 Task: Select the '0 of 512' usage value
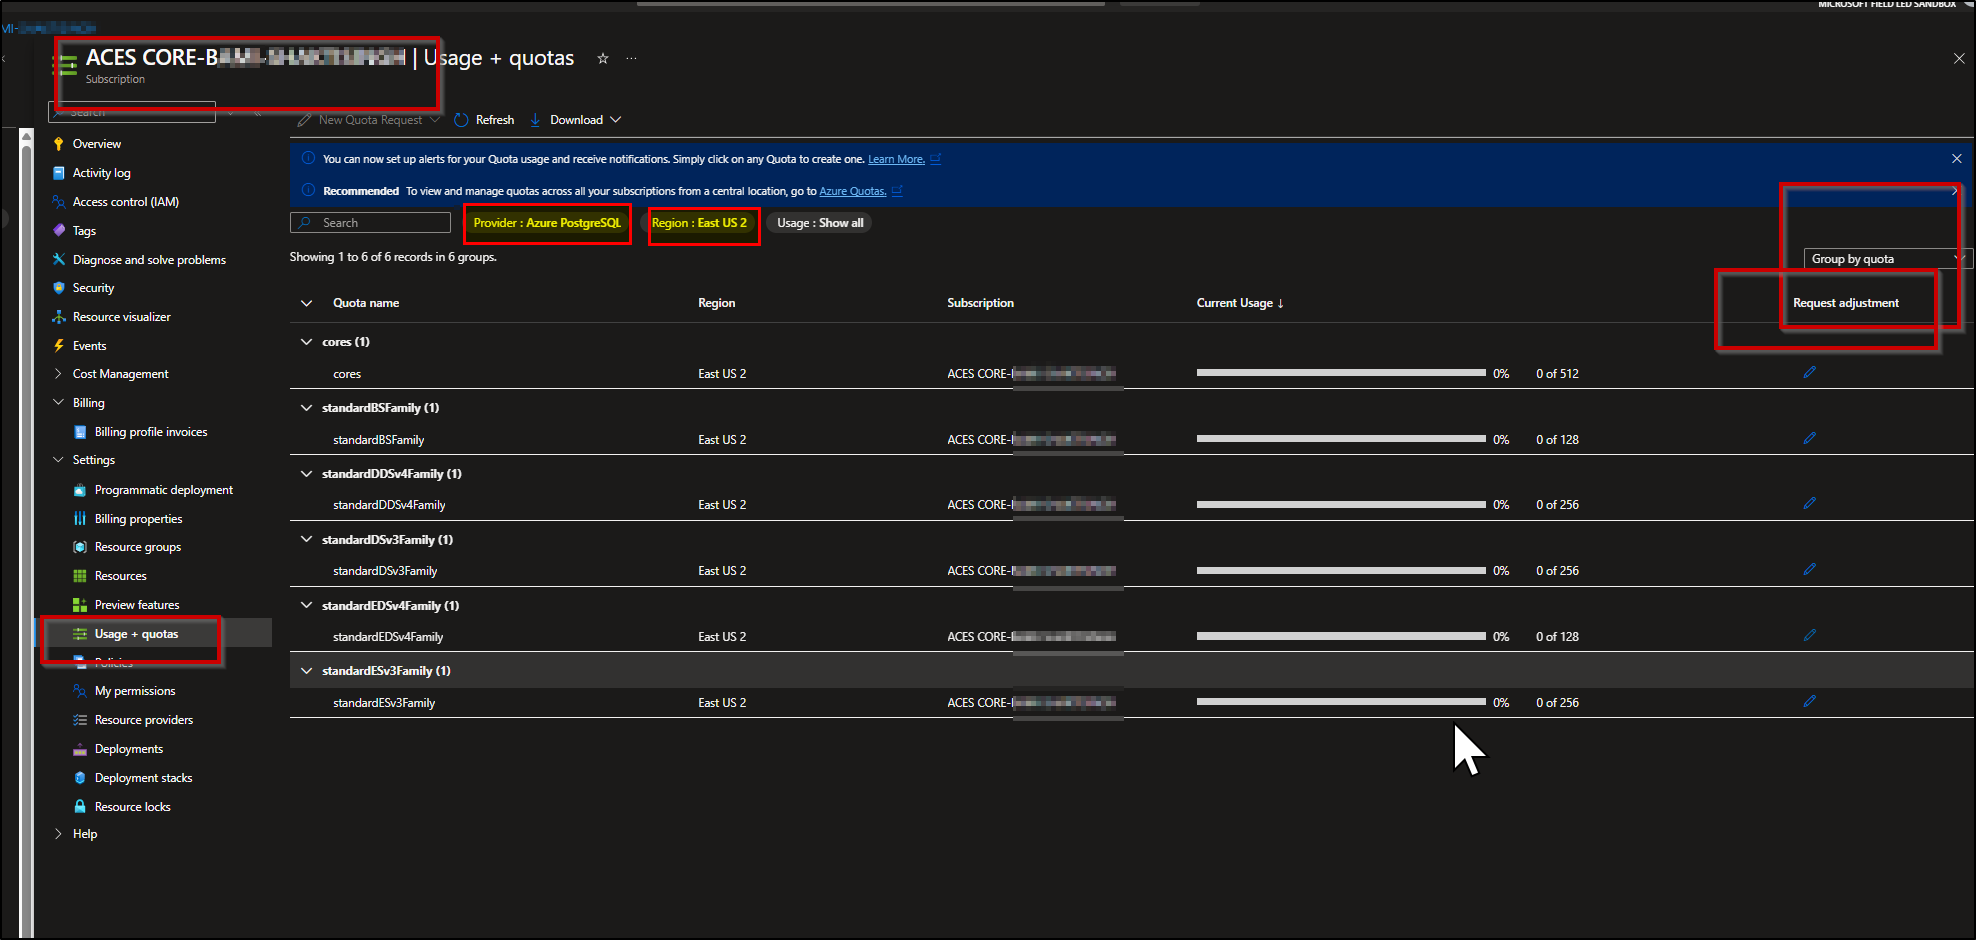(1558, 374)
